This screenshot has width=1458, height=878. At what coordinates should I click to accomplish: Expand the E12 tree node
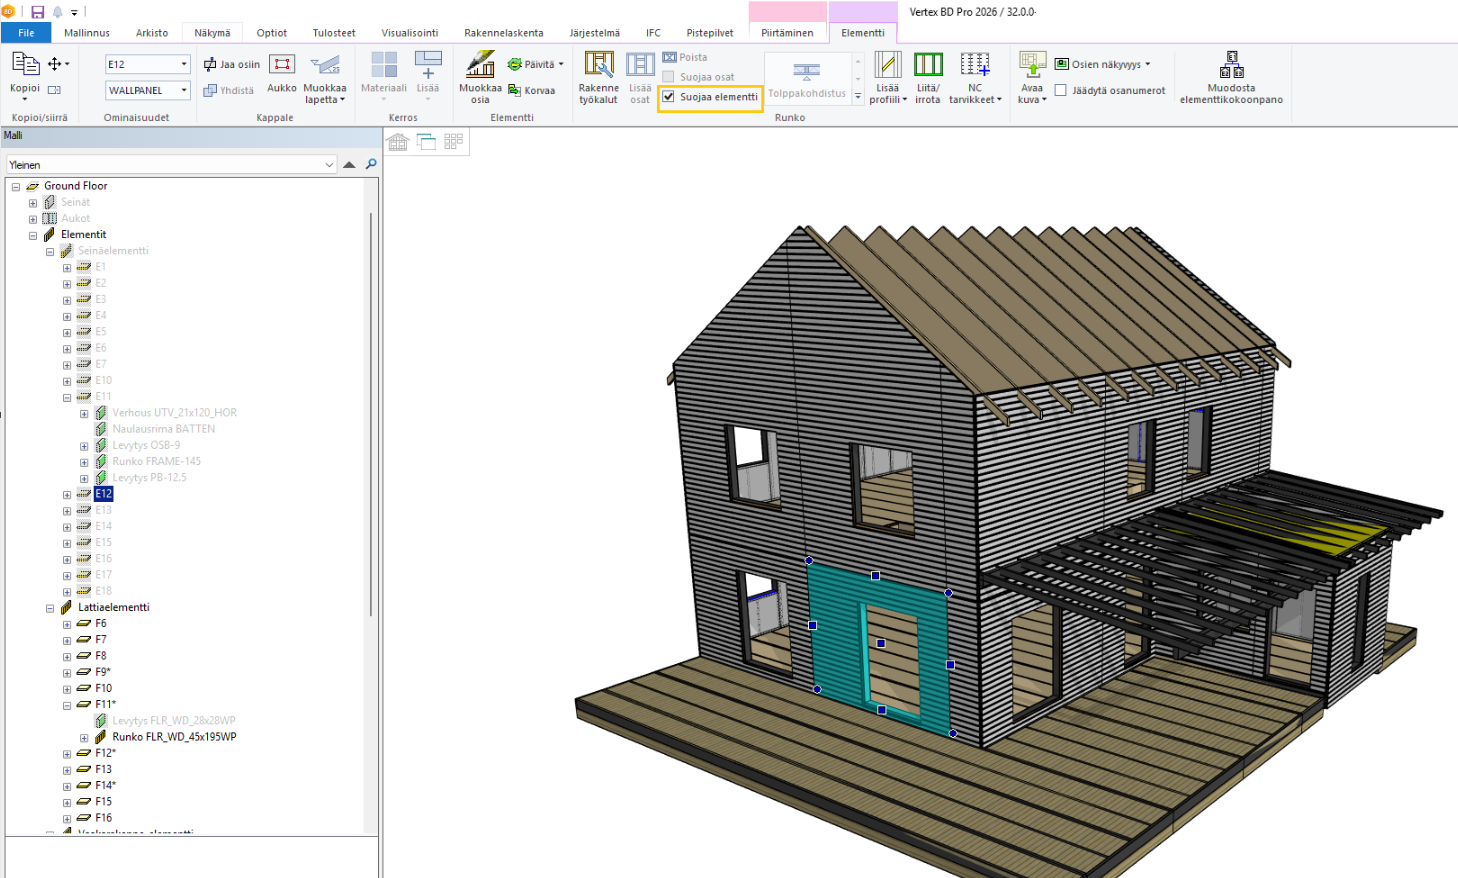click(67, 494)
